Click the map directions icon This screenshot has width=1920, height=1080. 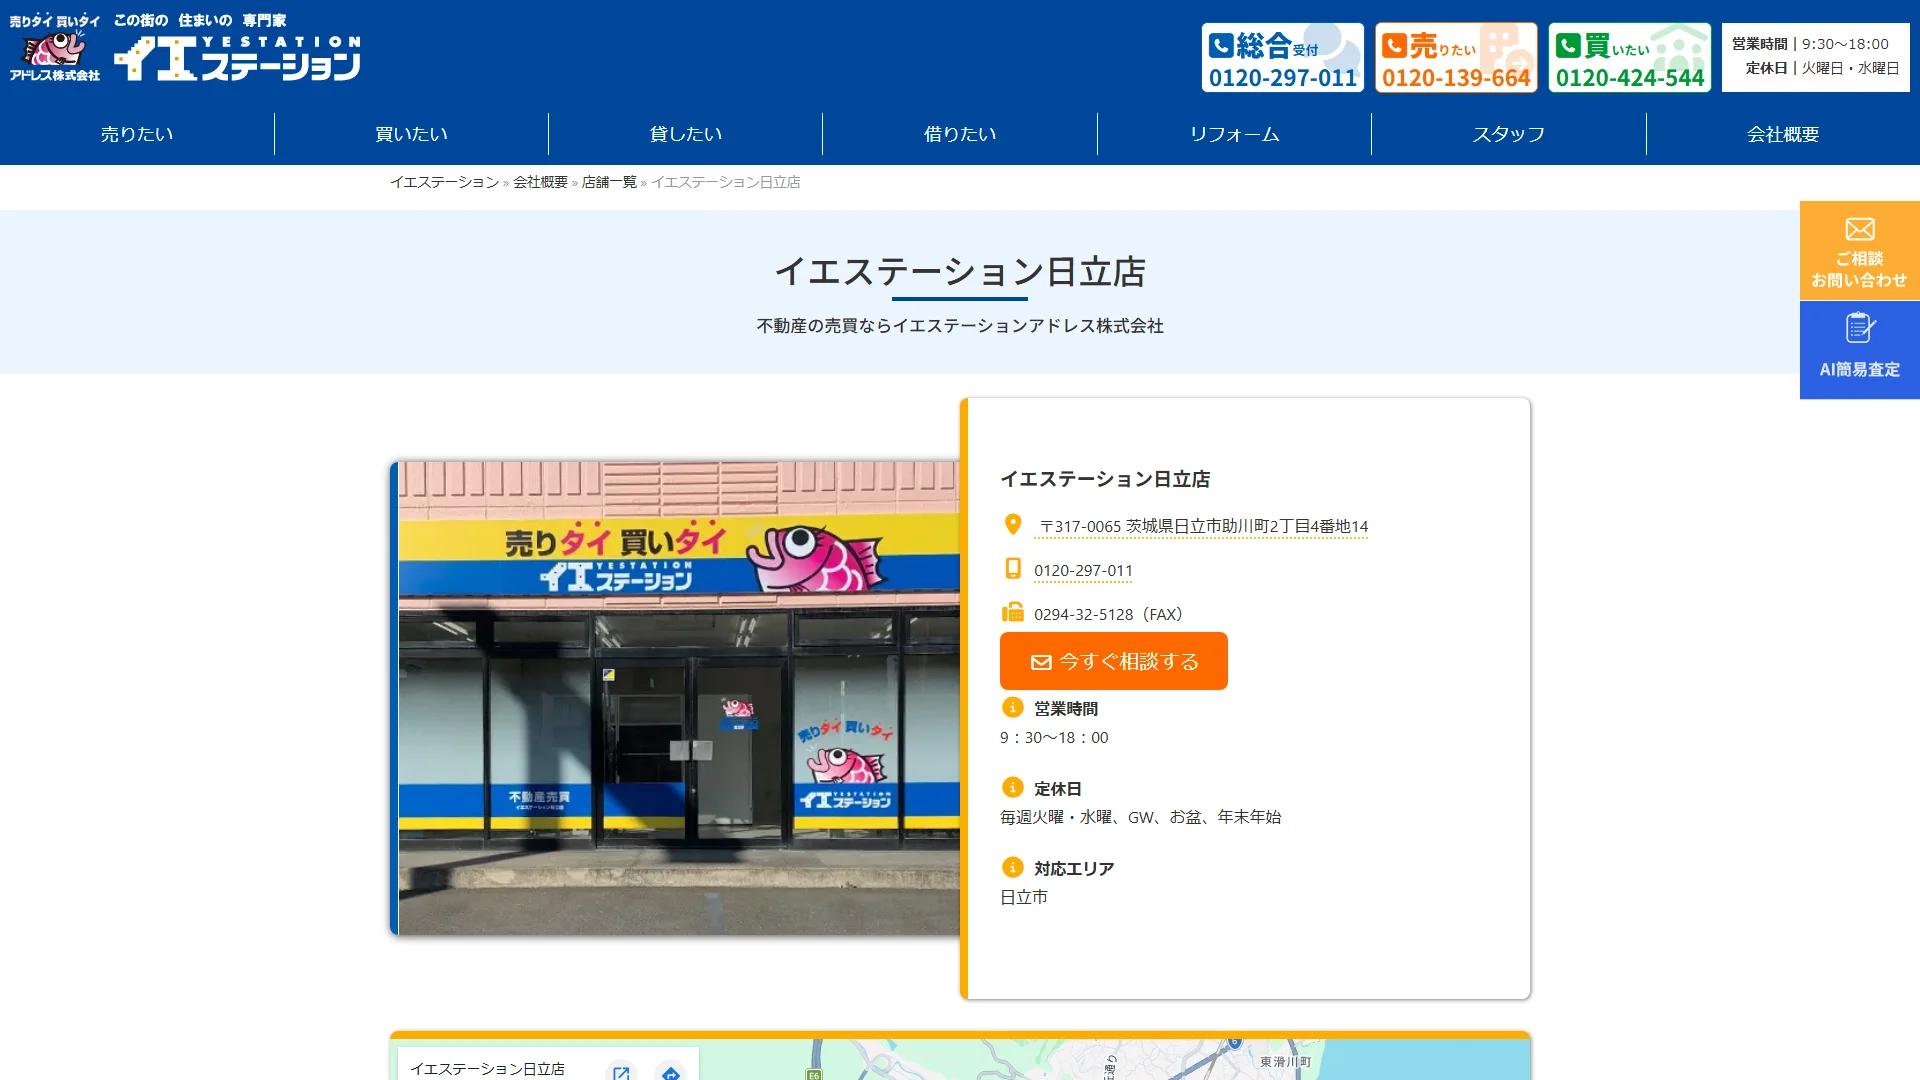(671, 1072)
